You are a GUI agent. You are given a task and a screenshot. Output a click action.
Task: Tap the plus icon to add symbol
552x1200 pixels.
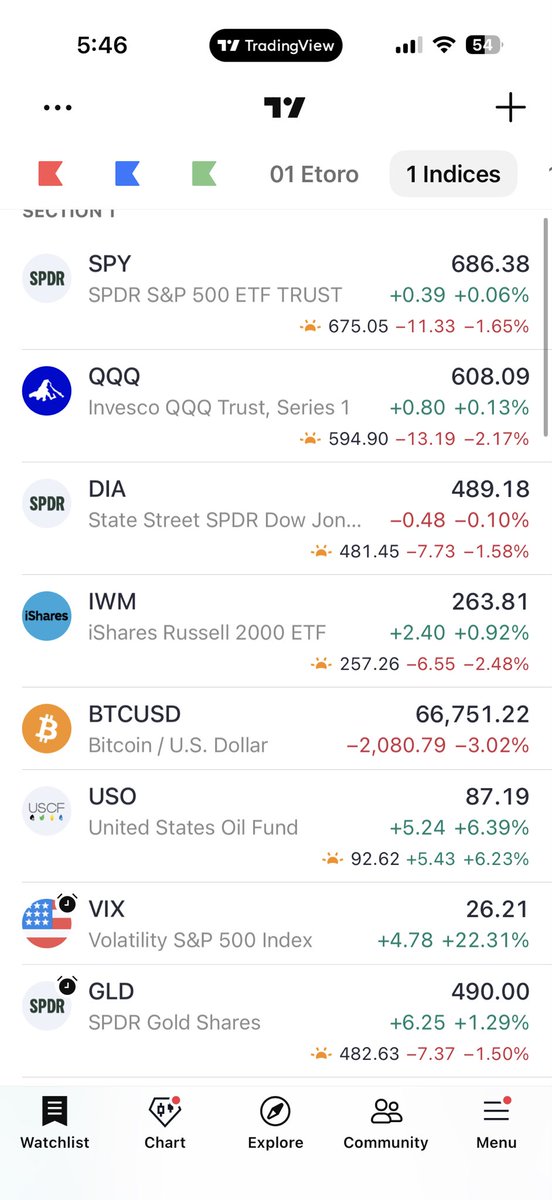pos(510,107)
